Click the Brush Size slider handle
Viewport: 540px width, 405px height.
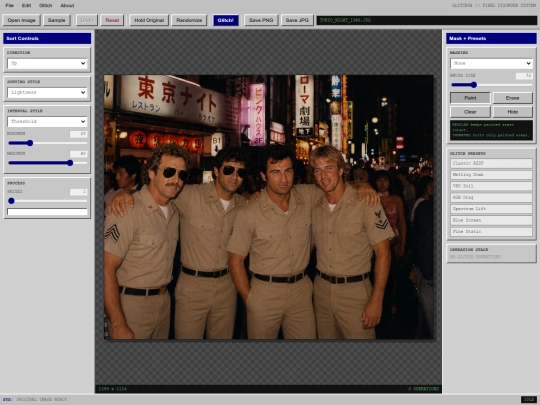click(474, 85)
